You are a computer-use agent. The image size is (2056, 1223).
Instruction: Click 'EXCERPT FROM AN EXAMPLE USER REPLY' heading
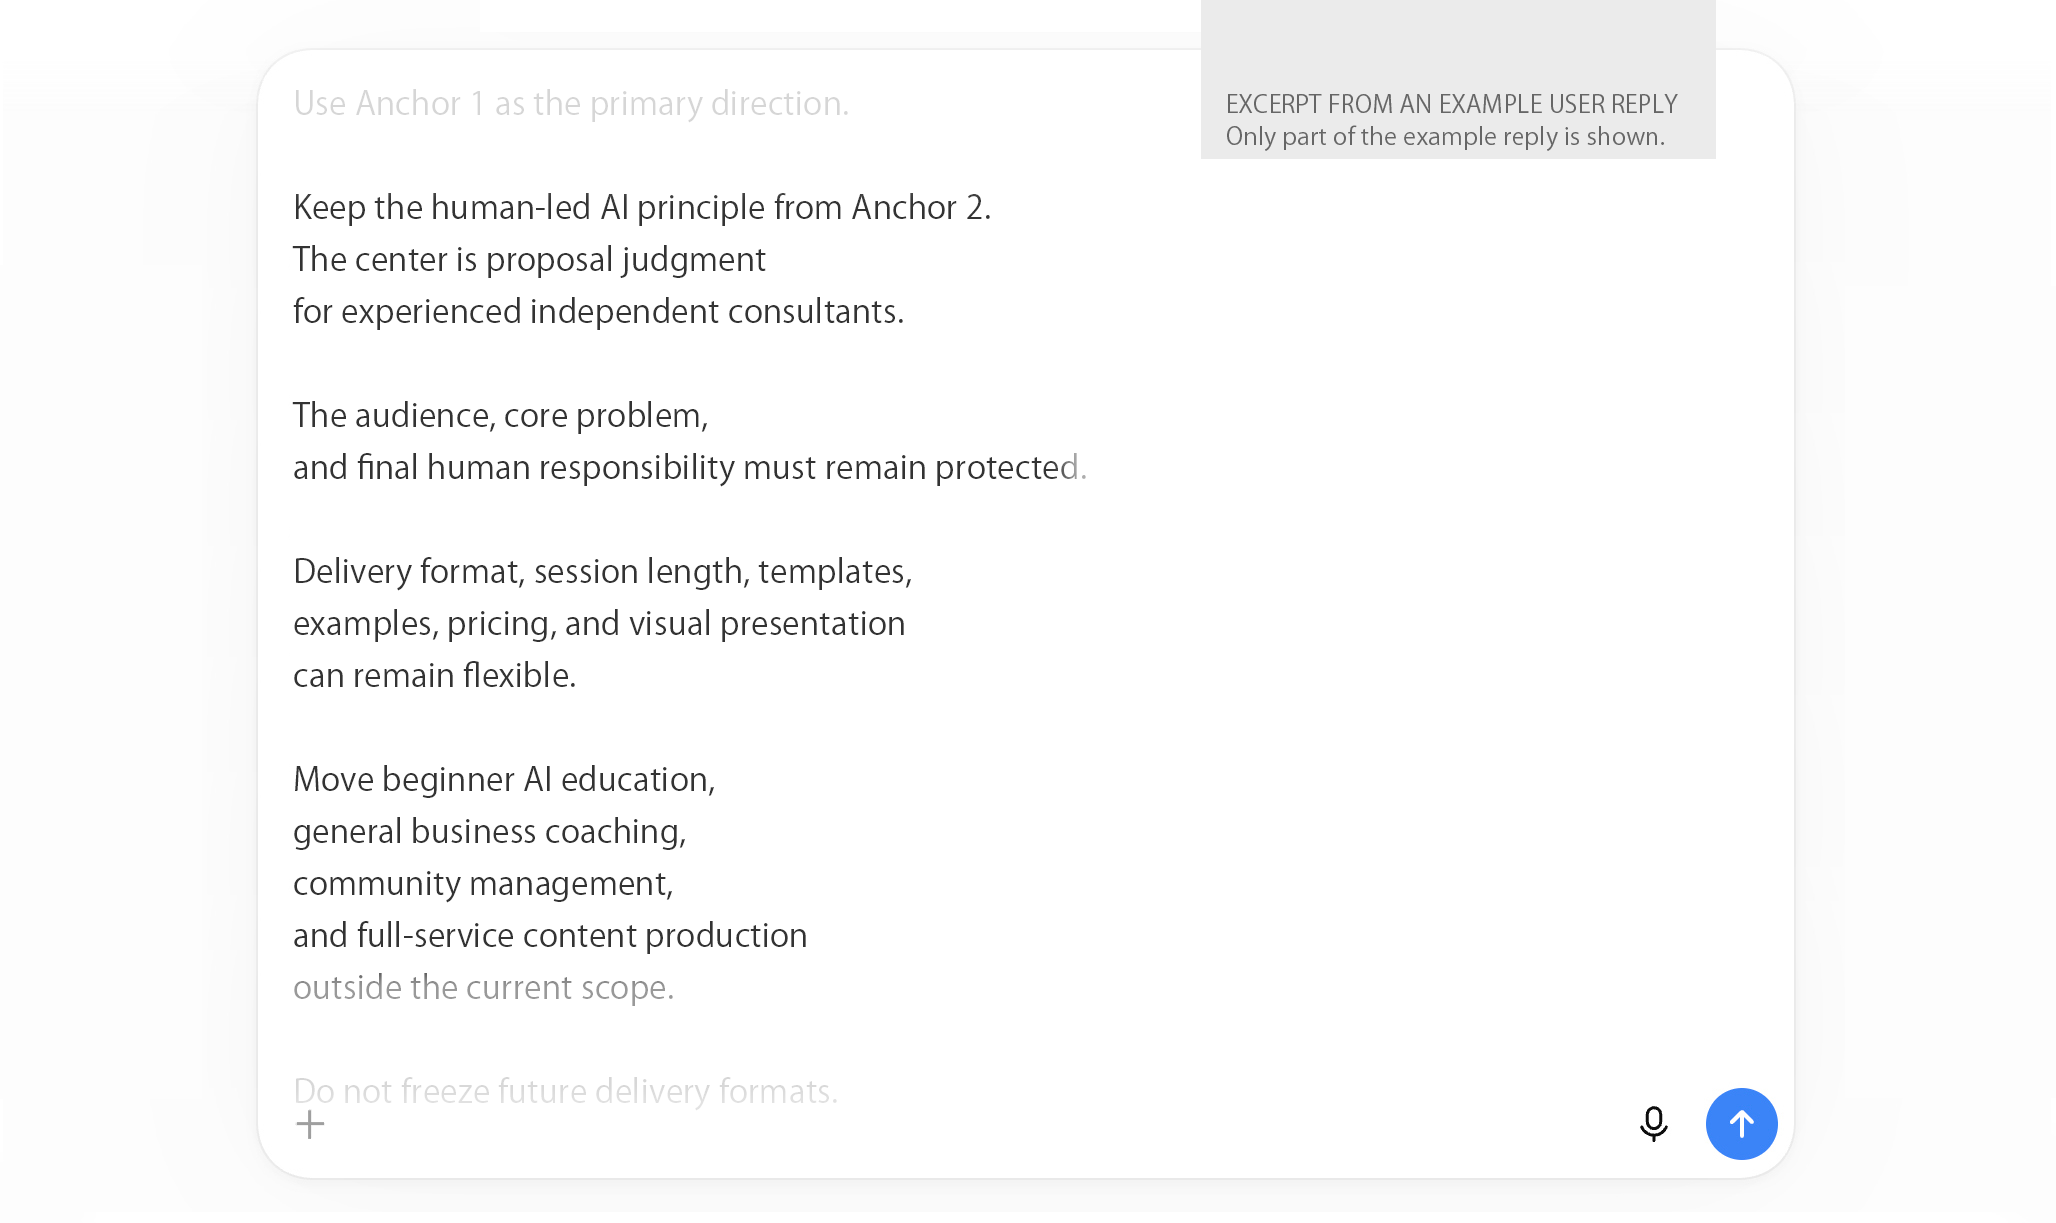click(1451, 104)
